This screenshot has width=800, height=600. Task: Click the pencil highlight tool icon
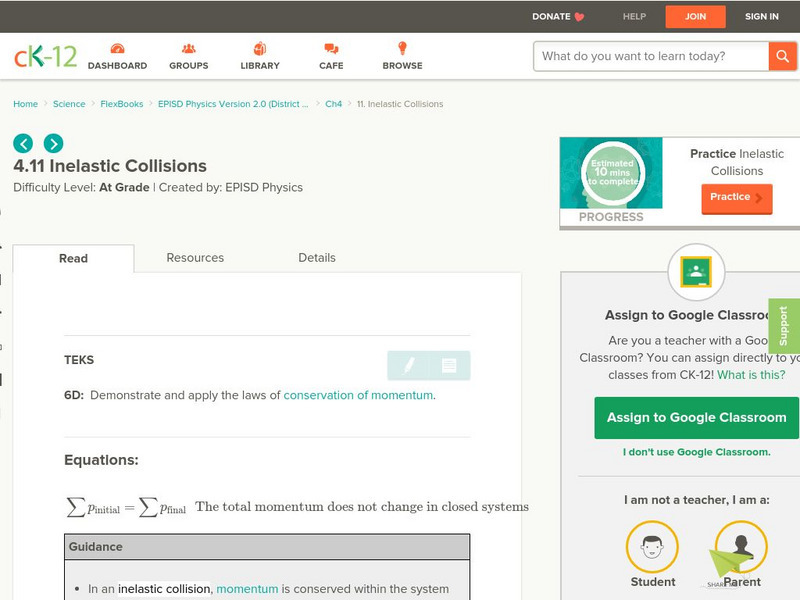click(409, 366)
